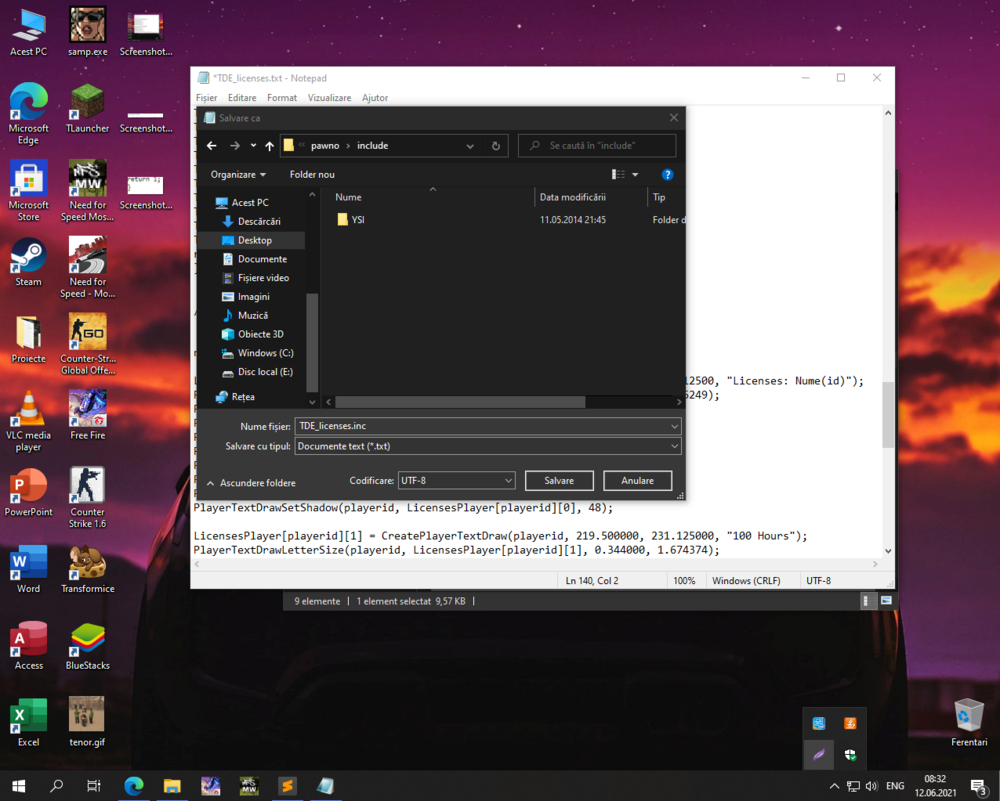The height and width of the screenshot is (801, 1000).
Task: Open Word desktop shortcut
Action: tap(28, 570)
